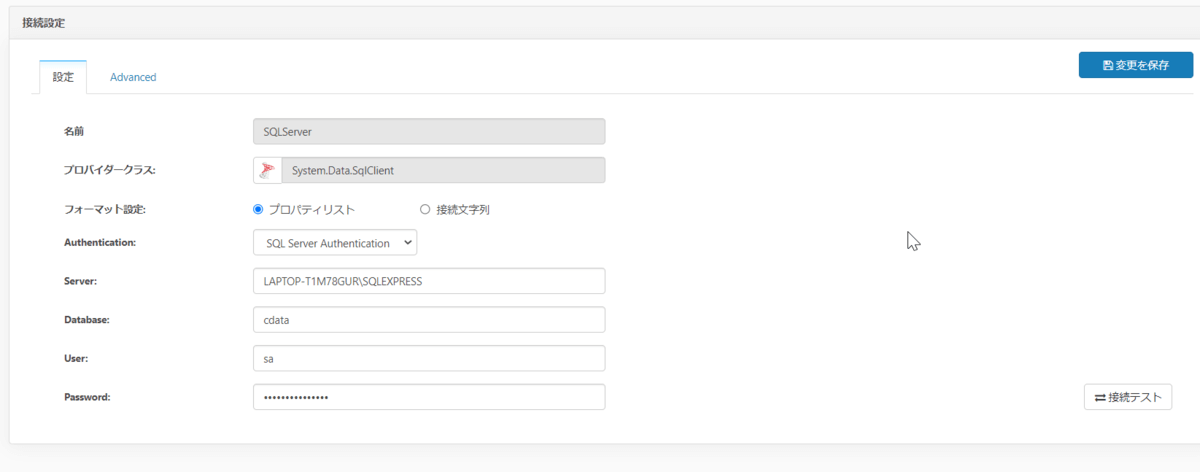This screenshot has height=472, width=1200.
Task: Click into the Database field containing cdata
Action: click(x=429, y=319)
